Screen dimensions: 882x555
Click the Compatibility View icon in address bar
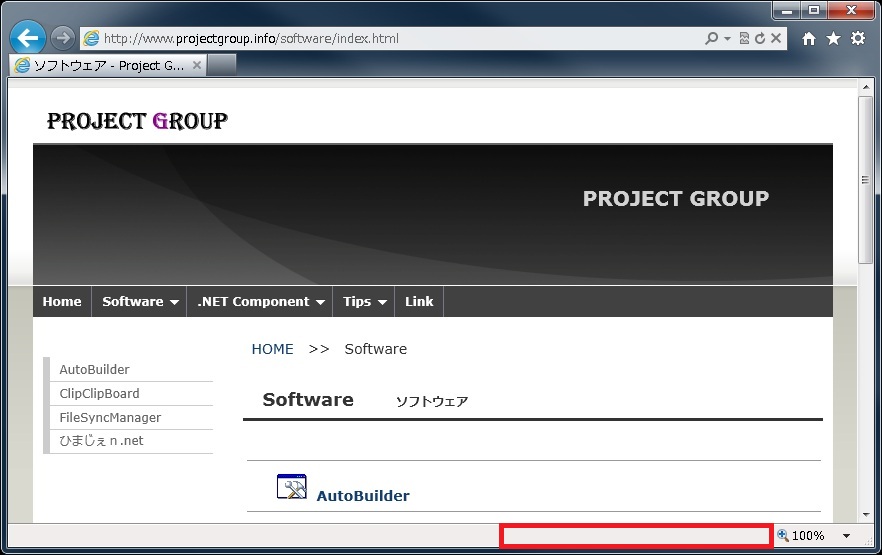click(x=744, y=39)
